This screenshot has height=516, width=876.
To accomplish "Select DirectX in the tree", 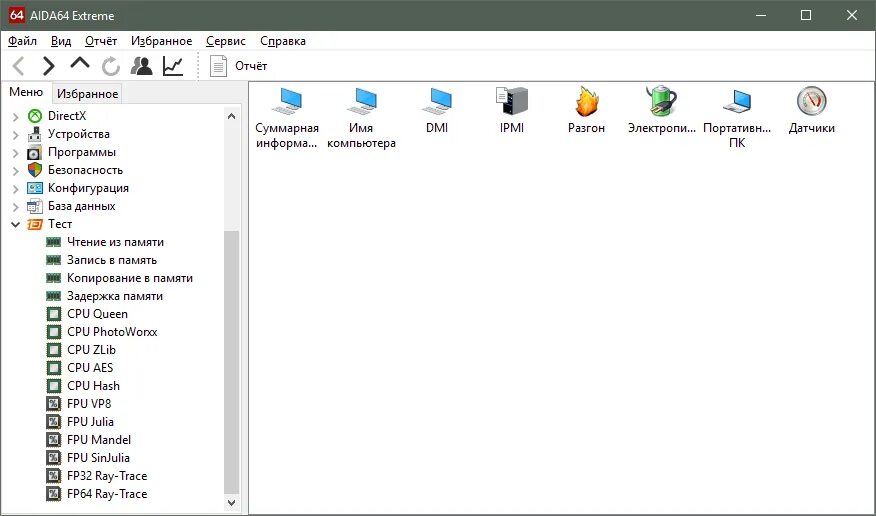I will coord(67,116).
